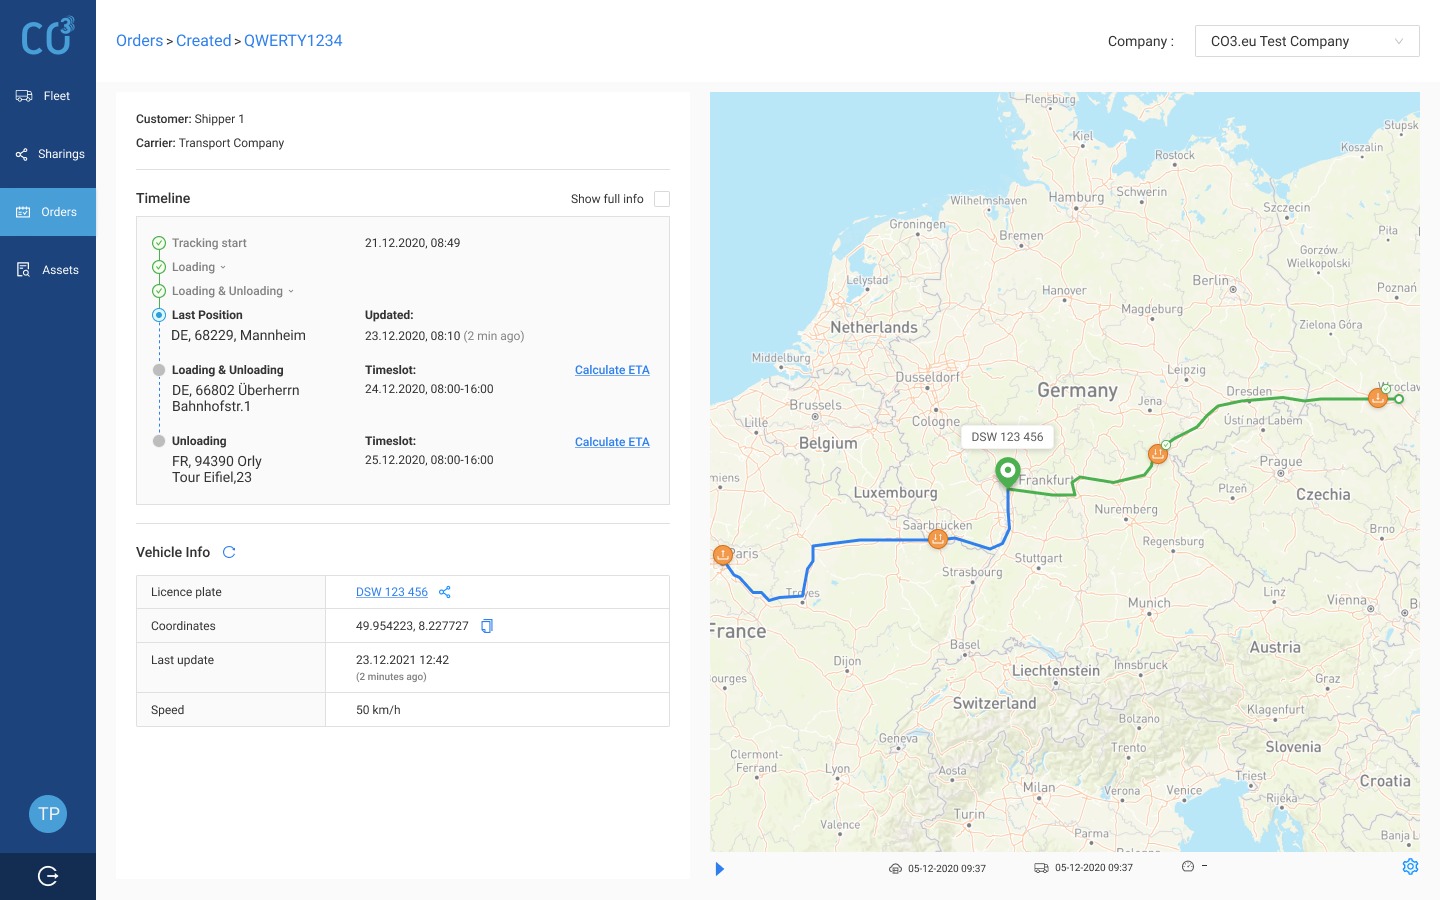
Task: Go to the Orders section
Action: pyautogui.click(x=48, y=212)
